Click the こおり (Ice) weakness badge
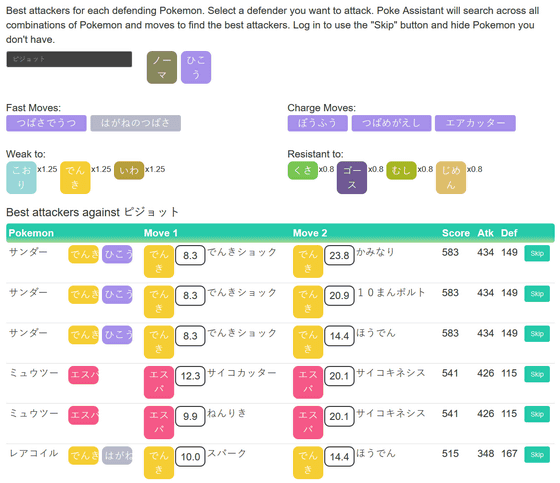The height and width of the screenshot is (483, 560). point(21,178)
